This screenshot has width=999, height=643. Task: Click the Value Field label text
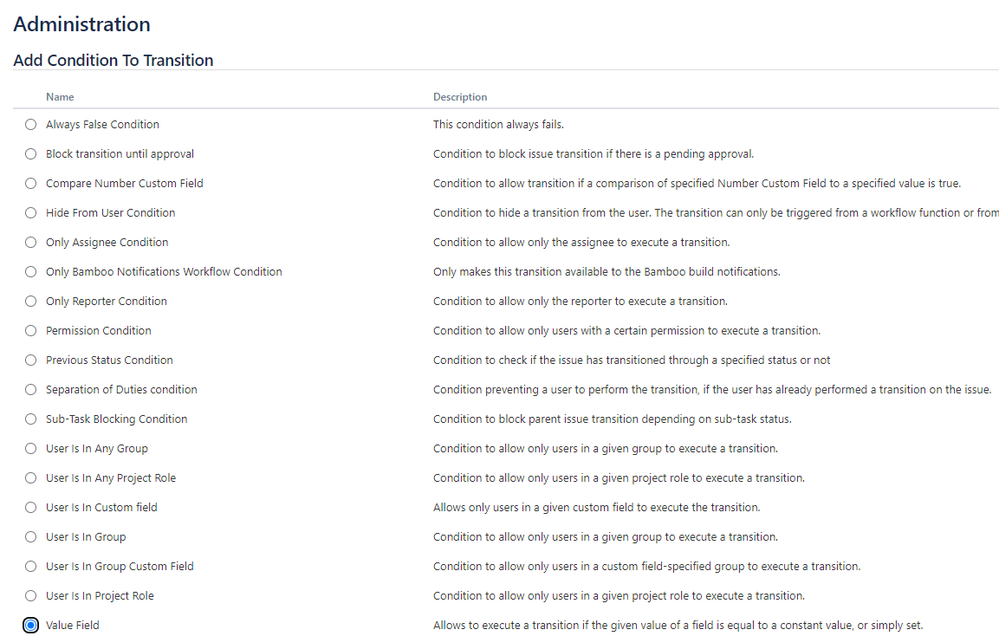click(x=73, y=625)
